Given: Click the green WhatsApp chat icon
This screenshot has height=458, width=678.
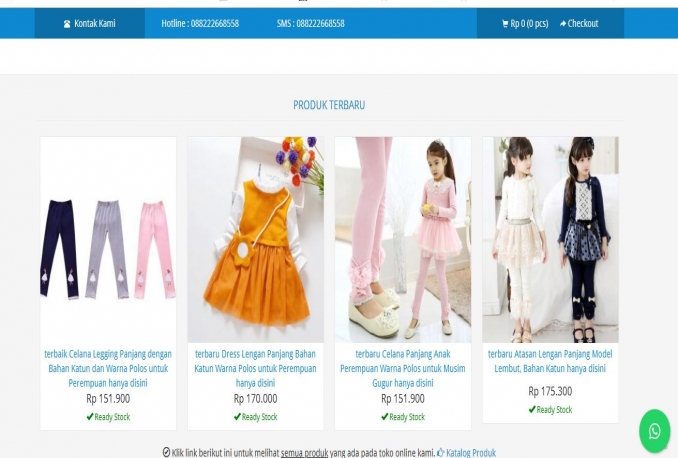Looking at the screenshot, I should click(654, 431).
